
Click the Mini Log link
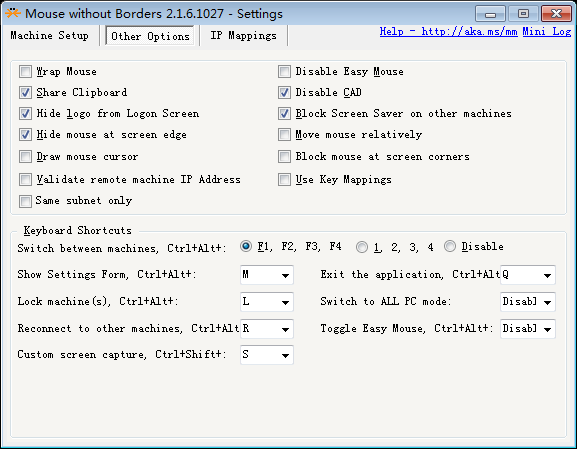547,32
